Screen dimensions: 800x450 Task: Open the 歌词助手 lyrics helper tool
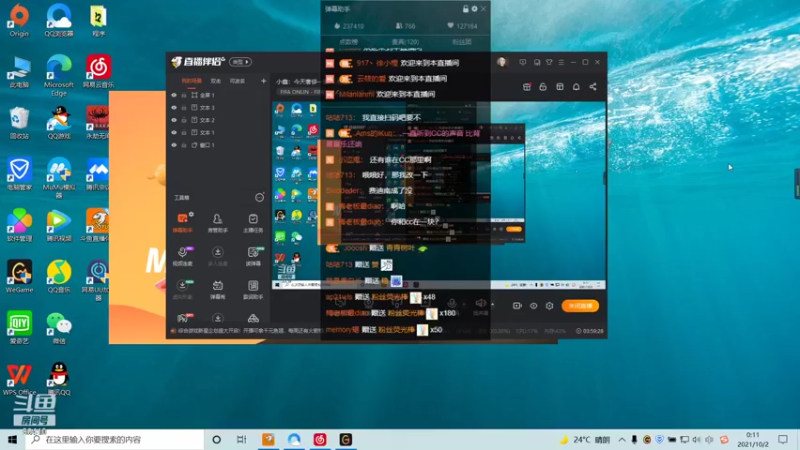coord(253,289)
